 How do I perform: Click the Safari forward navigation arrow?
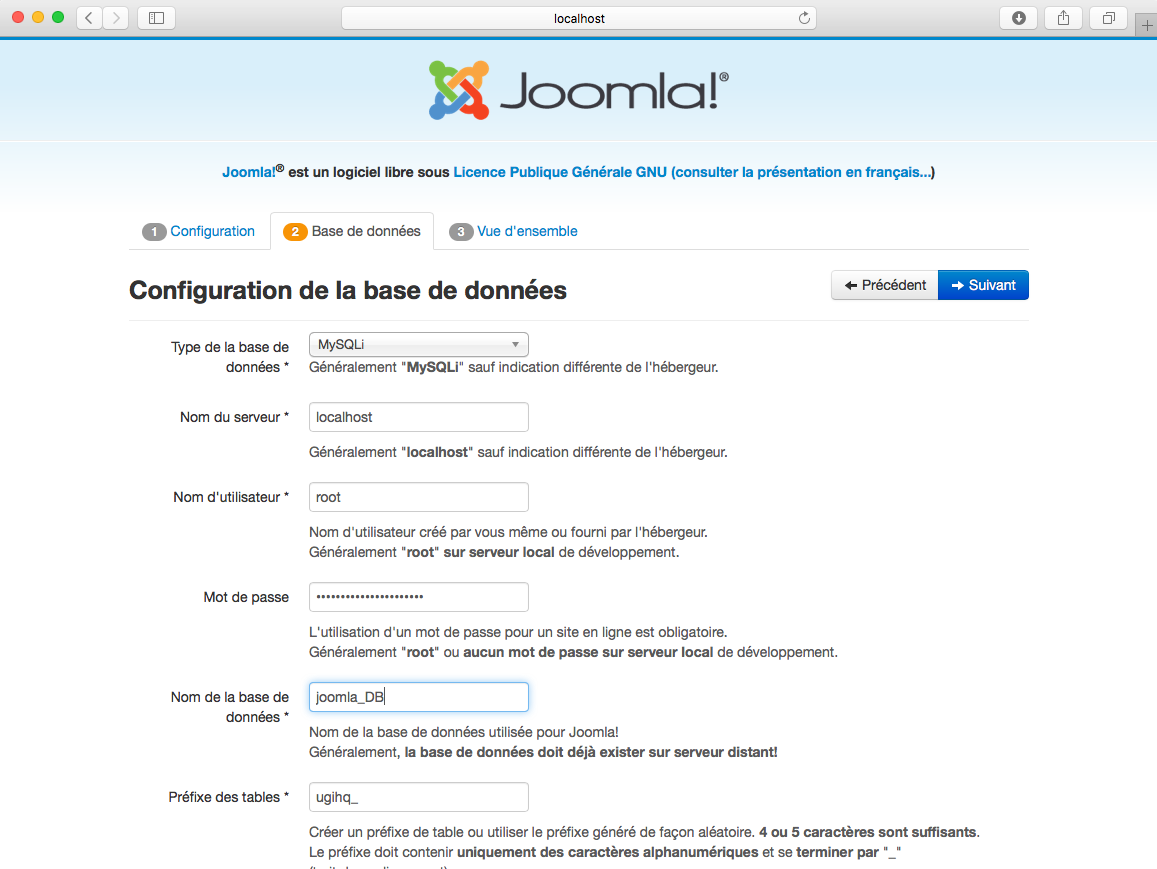116,18
